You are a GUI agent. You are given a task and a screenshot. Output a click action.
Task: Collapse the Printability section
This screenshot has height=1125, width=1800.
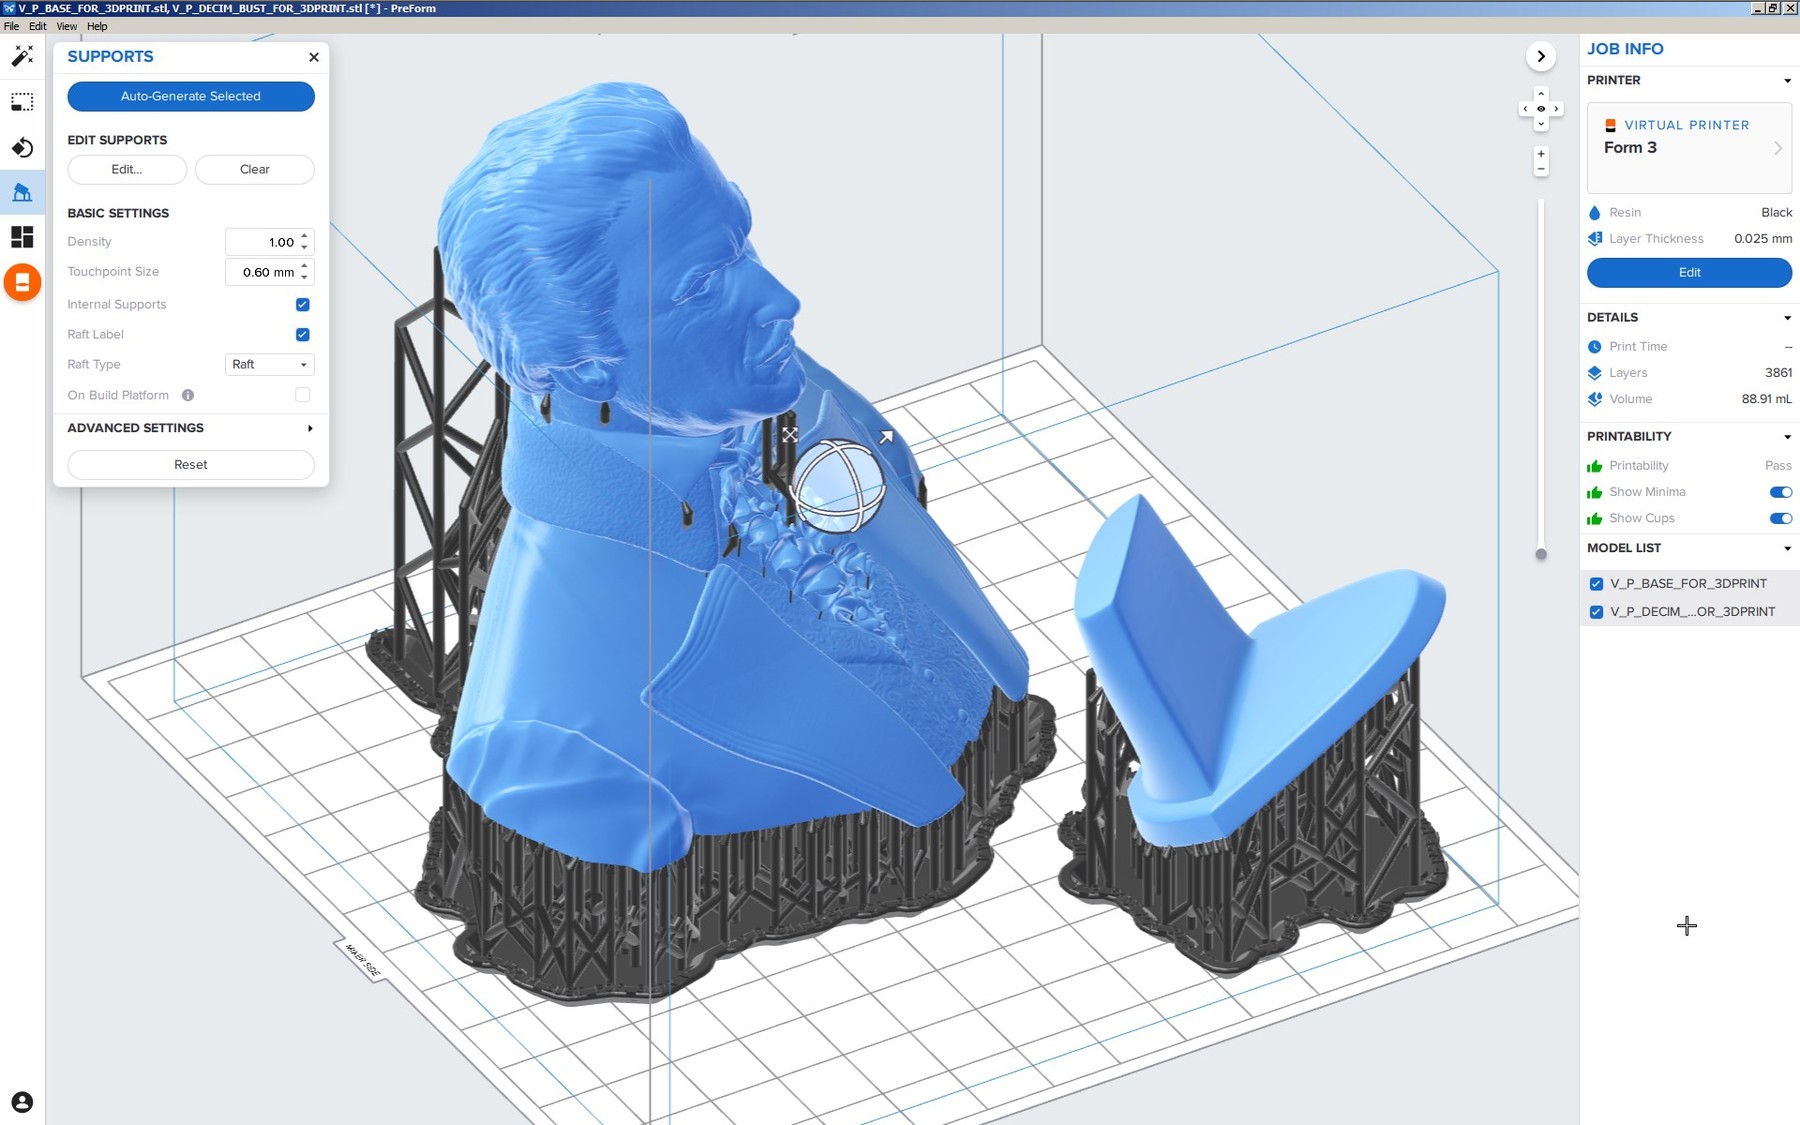tap(1787, 436)
